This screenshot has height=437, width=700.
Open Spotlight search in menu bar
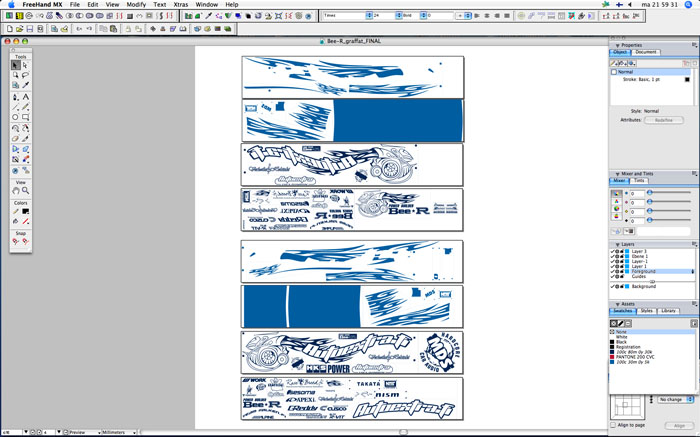pos(688,4)
